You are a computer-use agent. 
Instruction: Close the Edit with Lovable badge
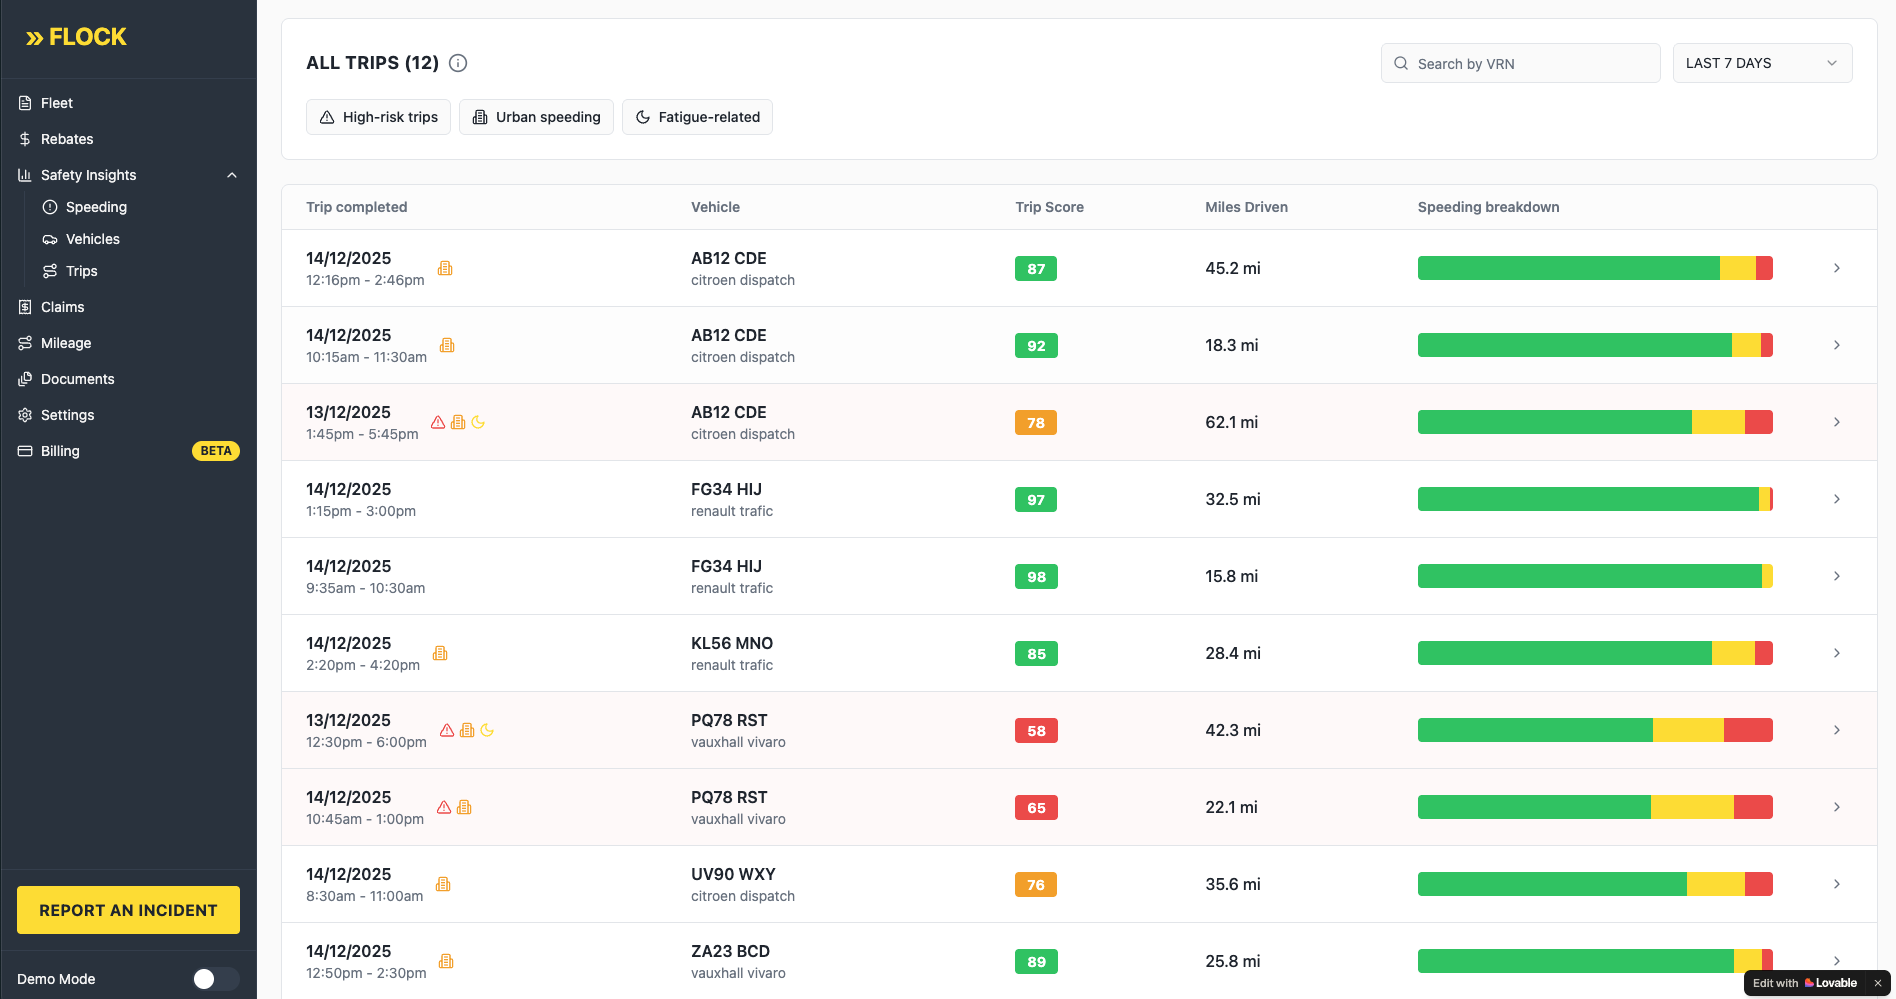click(x=1878, y=983)
